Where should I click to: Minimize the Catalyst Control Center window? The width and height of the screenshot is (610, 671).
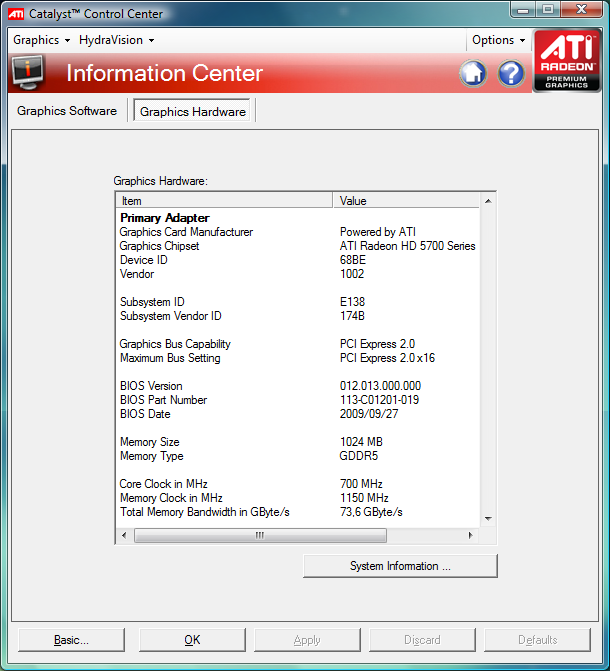pyautogui.click(x=523, y=9)
